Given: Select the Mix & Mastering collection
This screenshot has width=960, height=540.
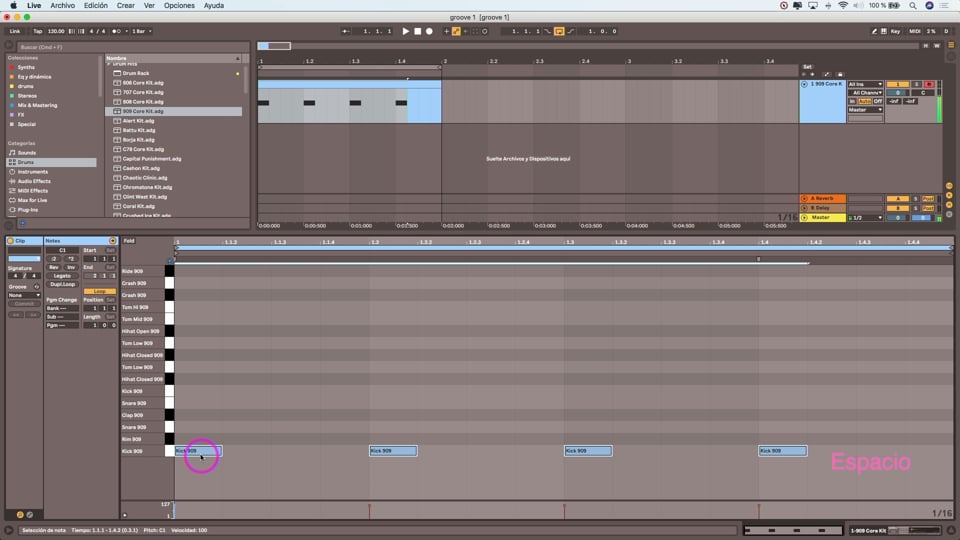Looking at the screenshot, I should coord(37,105).
